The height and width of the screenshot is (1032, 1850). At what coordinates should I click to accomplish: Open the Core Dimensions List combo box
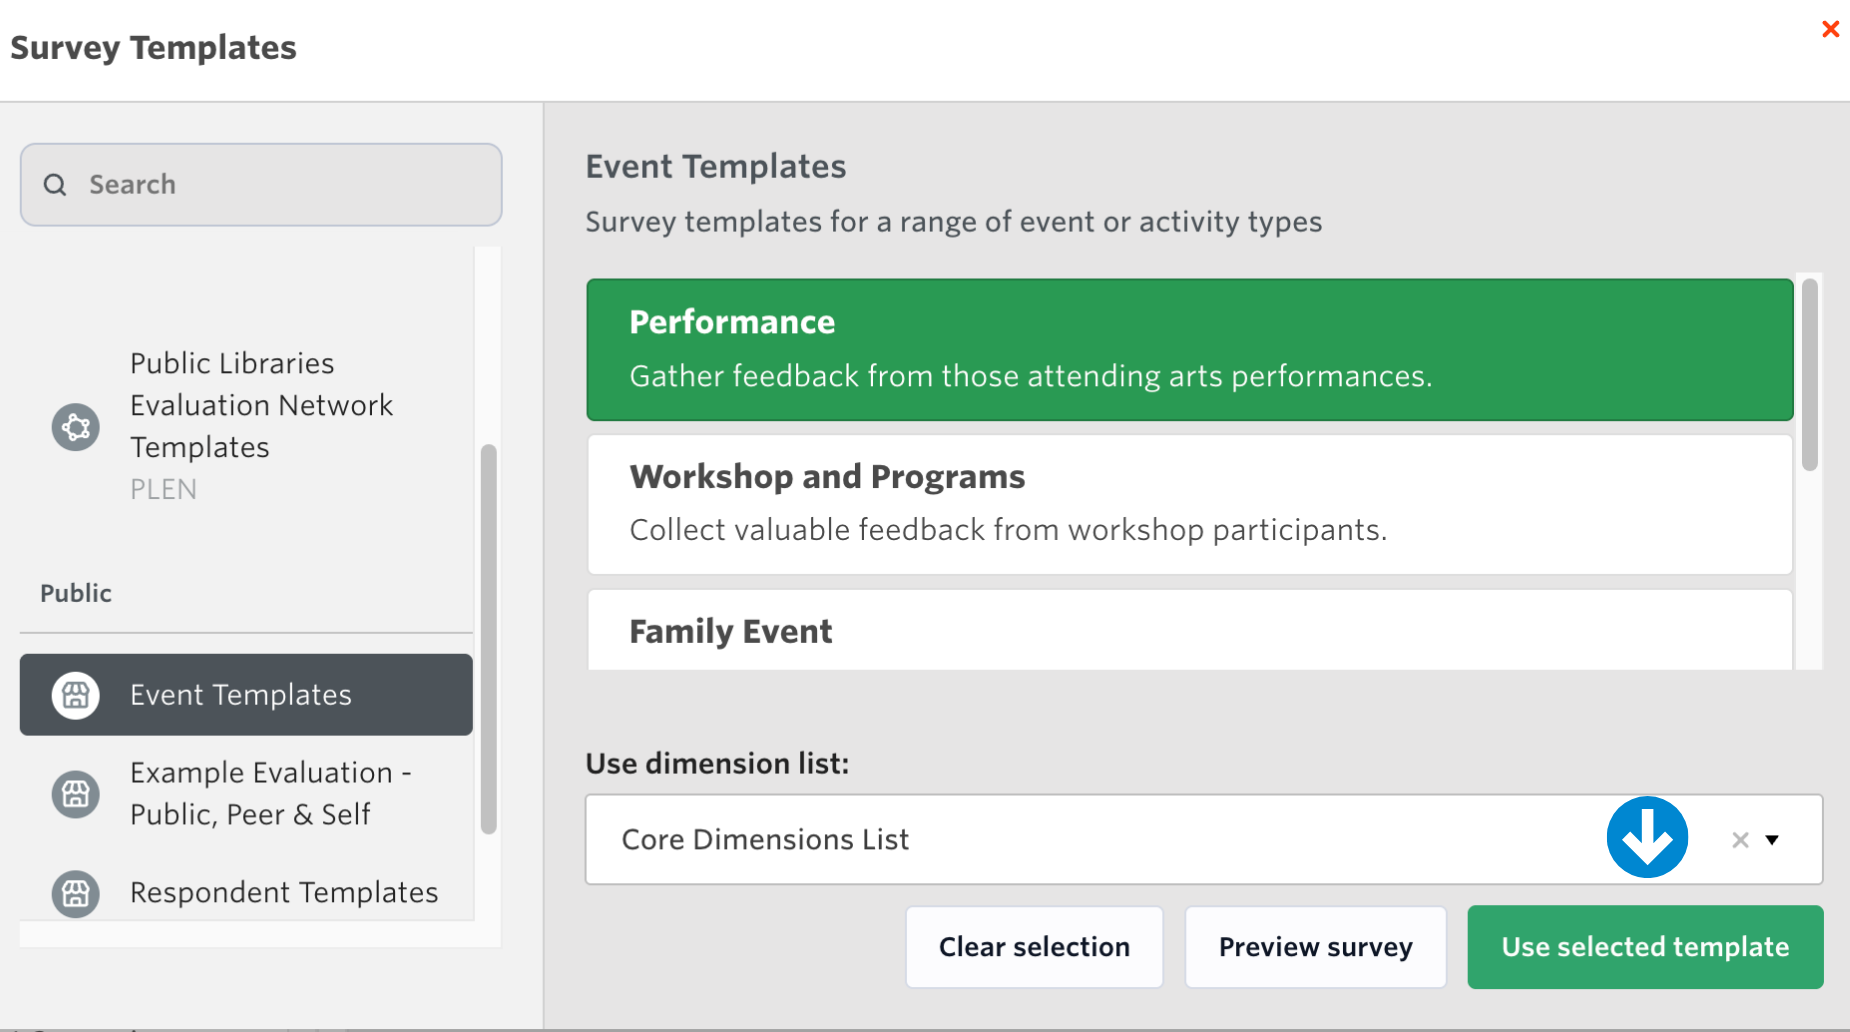[x=1100, y=840]
